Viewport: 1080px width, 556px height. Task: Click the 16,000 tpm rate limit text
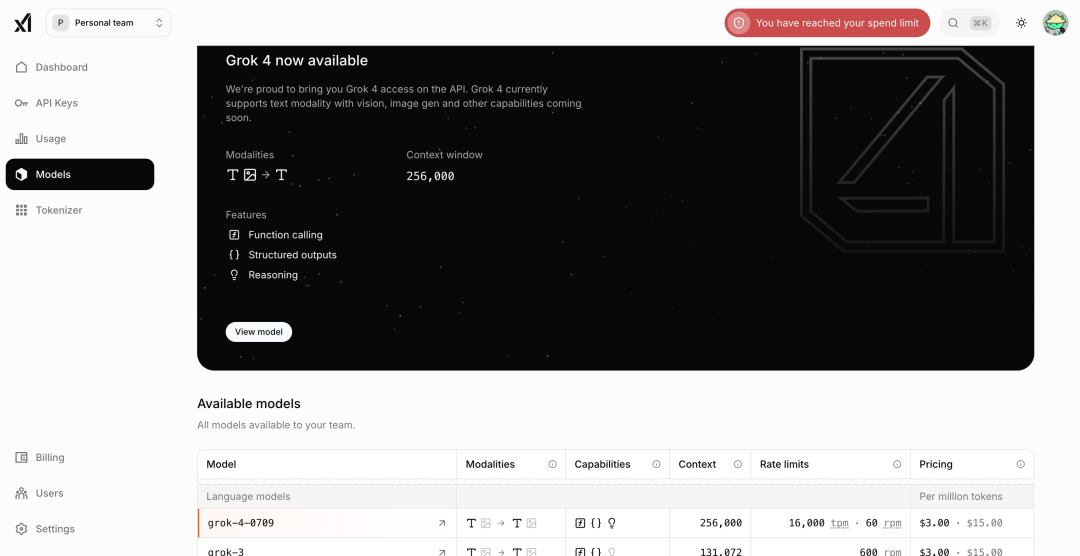pyautogui.click(x=818, y=523)
